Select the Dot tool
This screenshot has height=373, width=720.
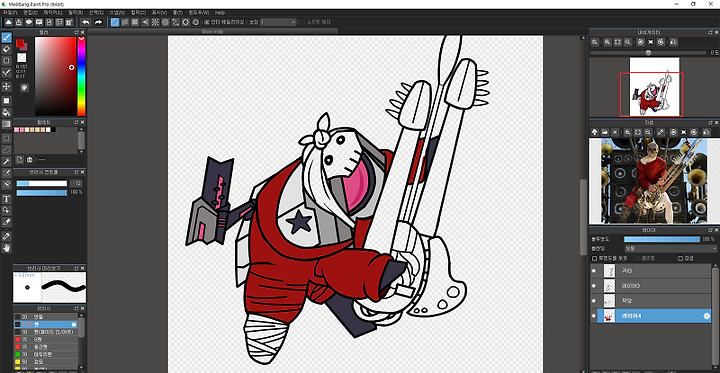pyautogui.click(x=6, y=61)
